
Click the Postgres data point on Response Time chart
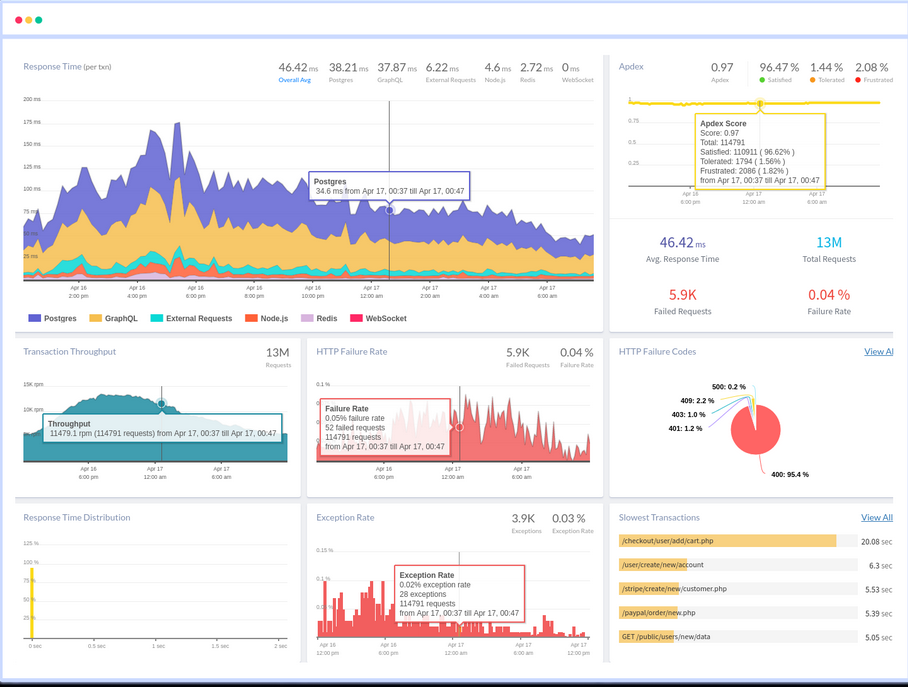tap(390, 210)
